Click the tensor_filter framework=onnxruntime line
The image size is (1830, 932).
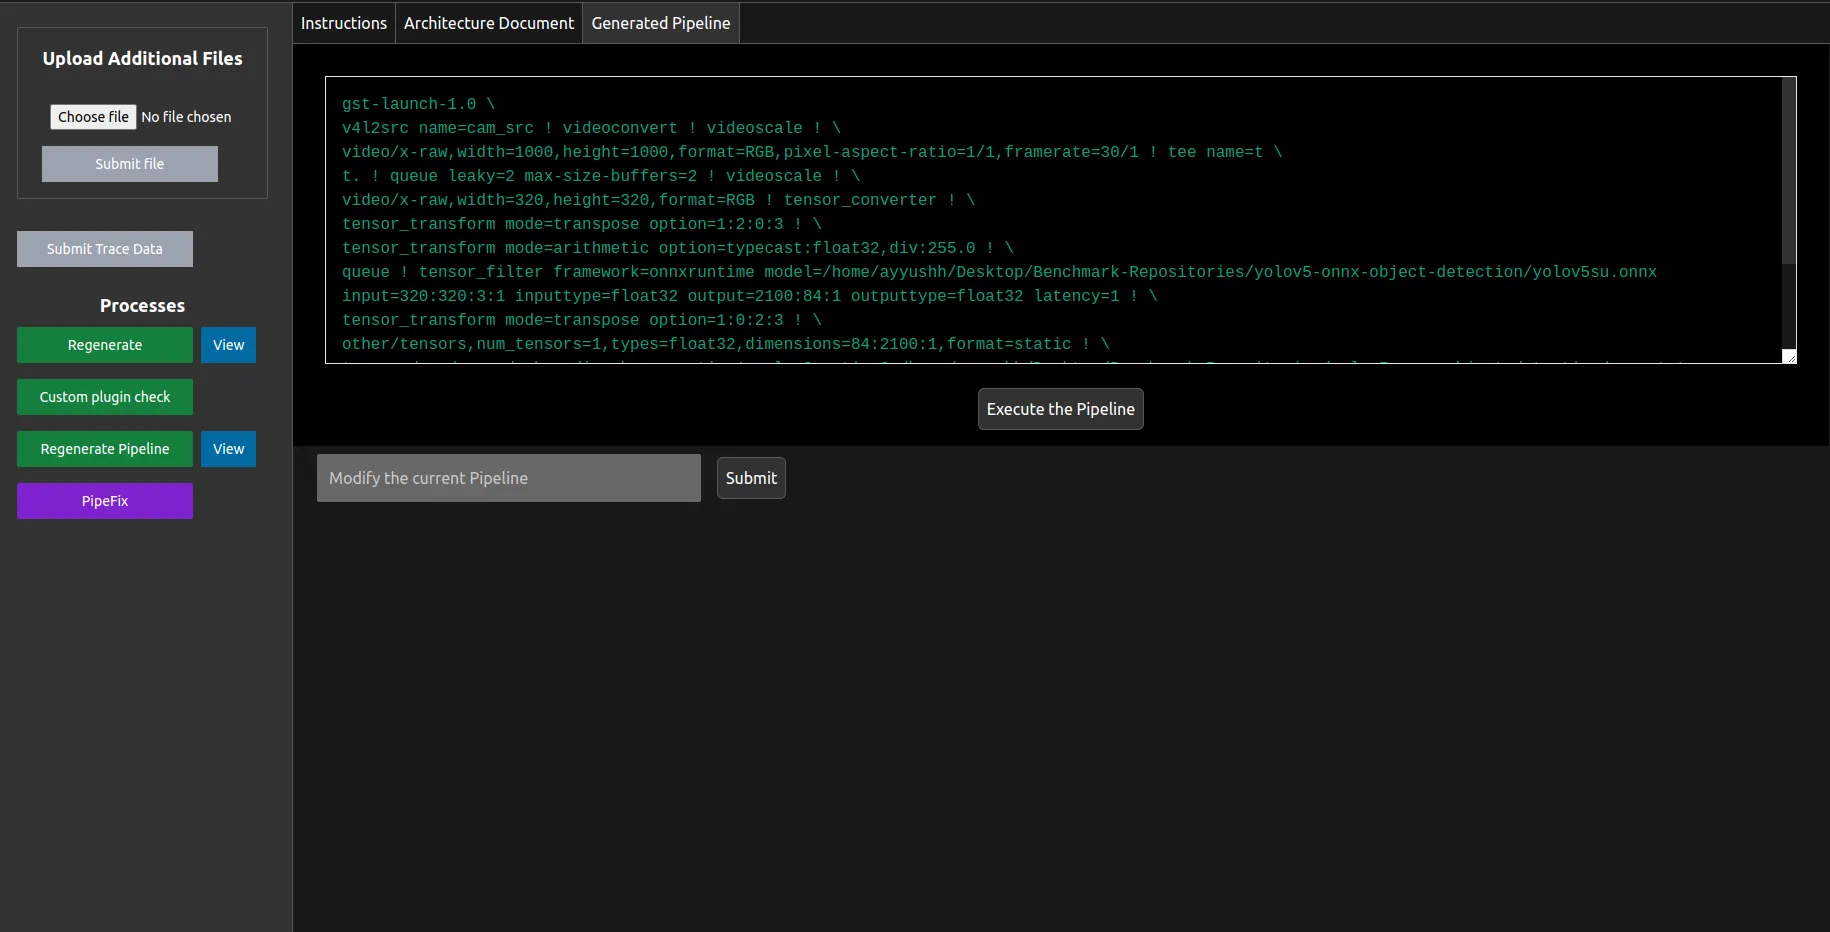coord(999,272)
